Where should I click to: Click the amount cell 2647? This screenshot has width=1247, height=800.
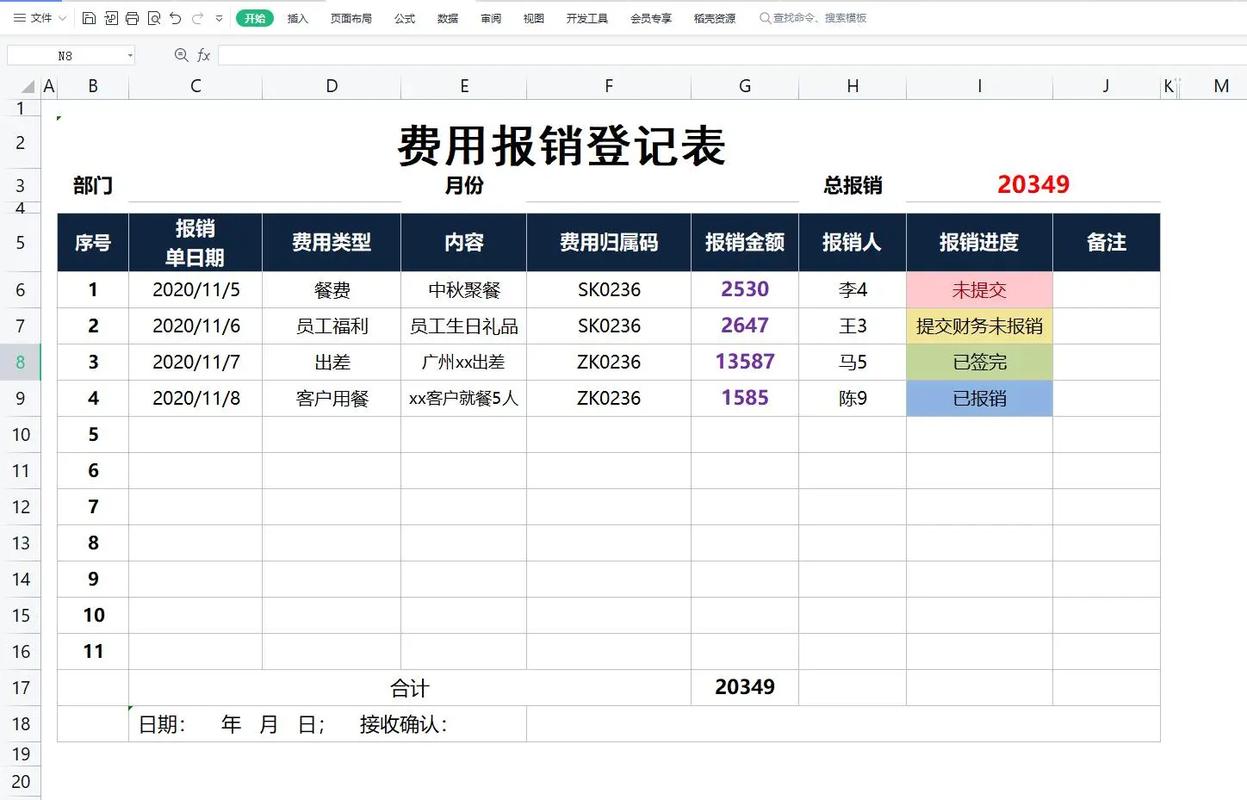pyautogui.click(x=745, y=326)
